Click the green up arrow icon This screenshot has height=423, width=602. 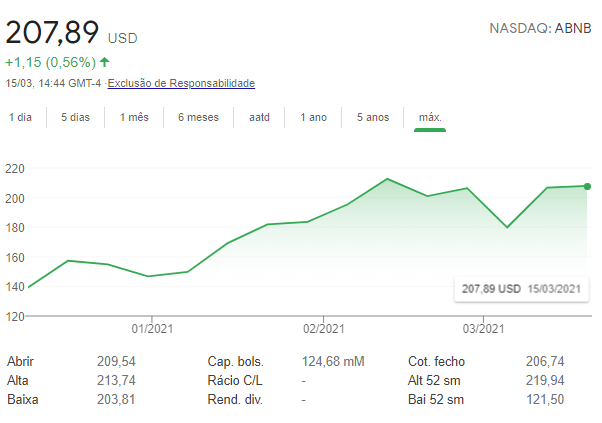(x=105, y=62)
